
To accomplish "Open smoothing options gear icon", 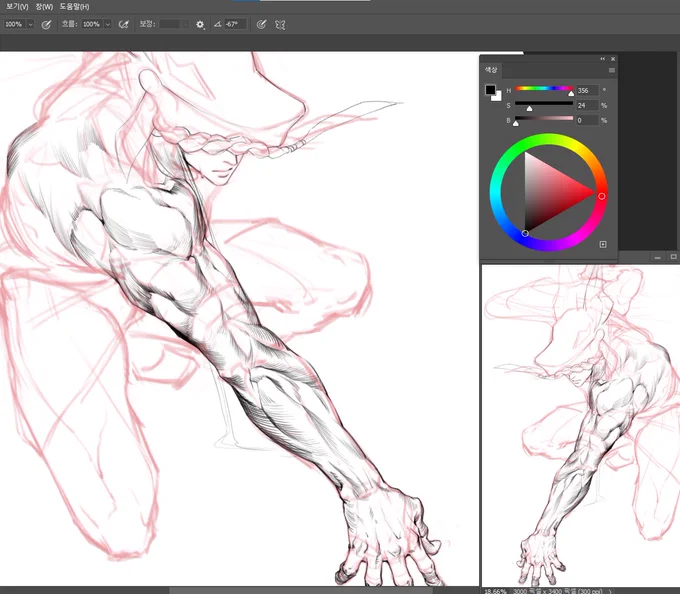I will tap(200, 25).
